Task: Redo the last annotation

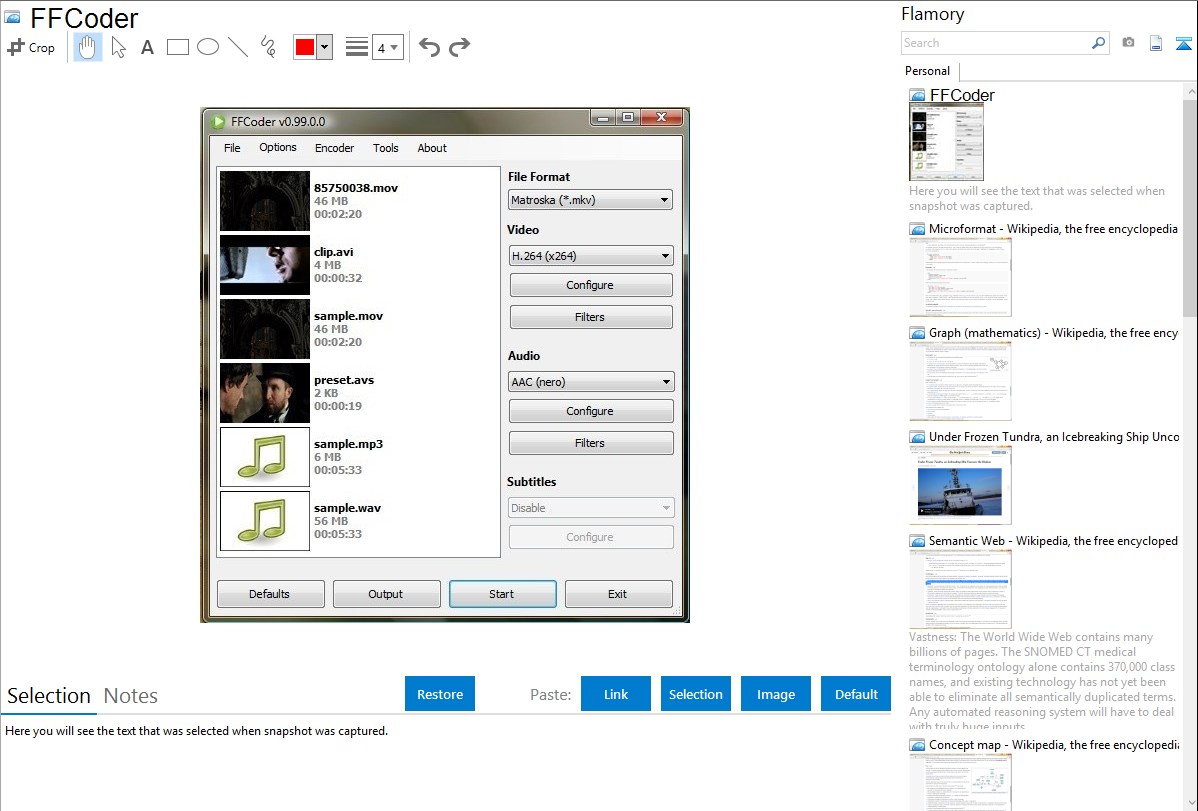Action: (459, 47)
